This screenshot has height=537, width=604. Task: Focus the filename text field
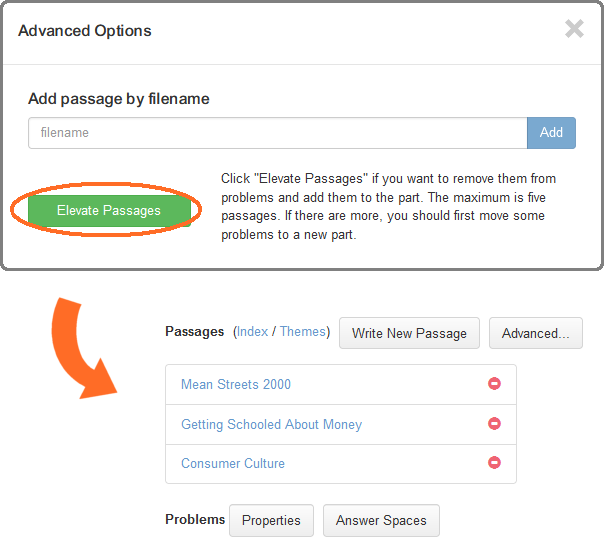(x=277, y=133)
